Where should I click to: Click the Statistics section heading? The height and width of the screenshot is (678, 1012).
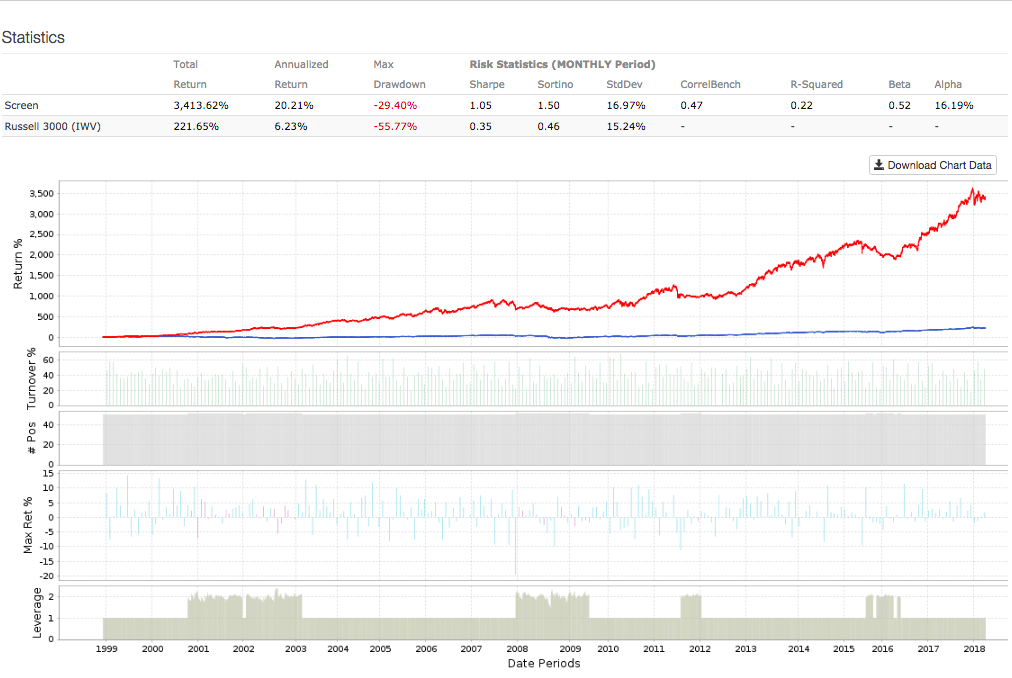33,37
